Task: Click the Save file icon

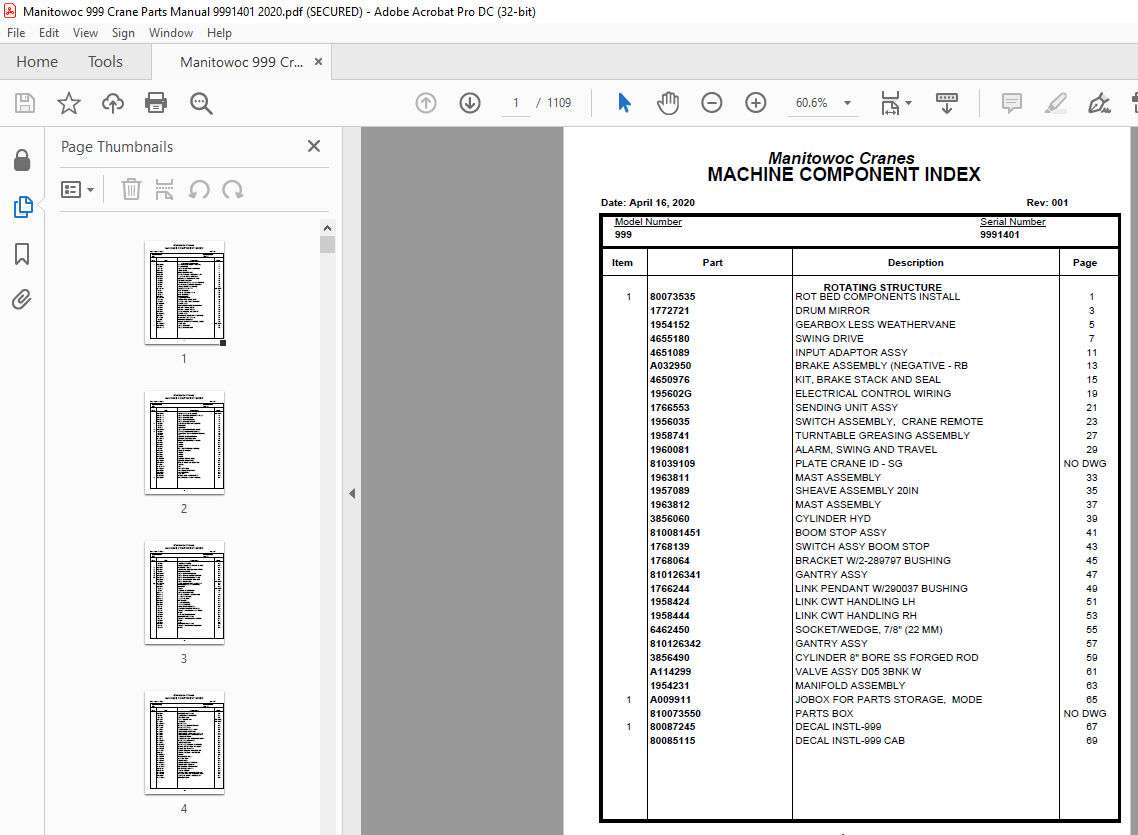Action: pos(25,103)
